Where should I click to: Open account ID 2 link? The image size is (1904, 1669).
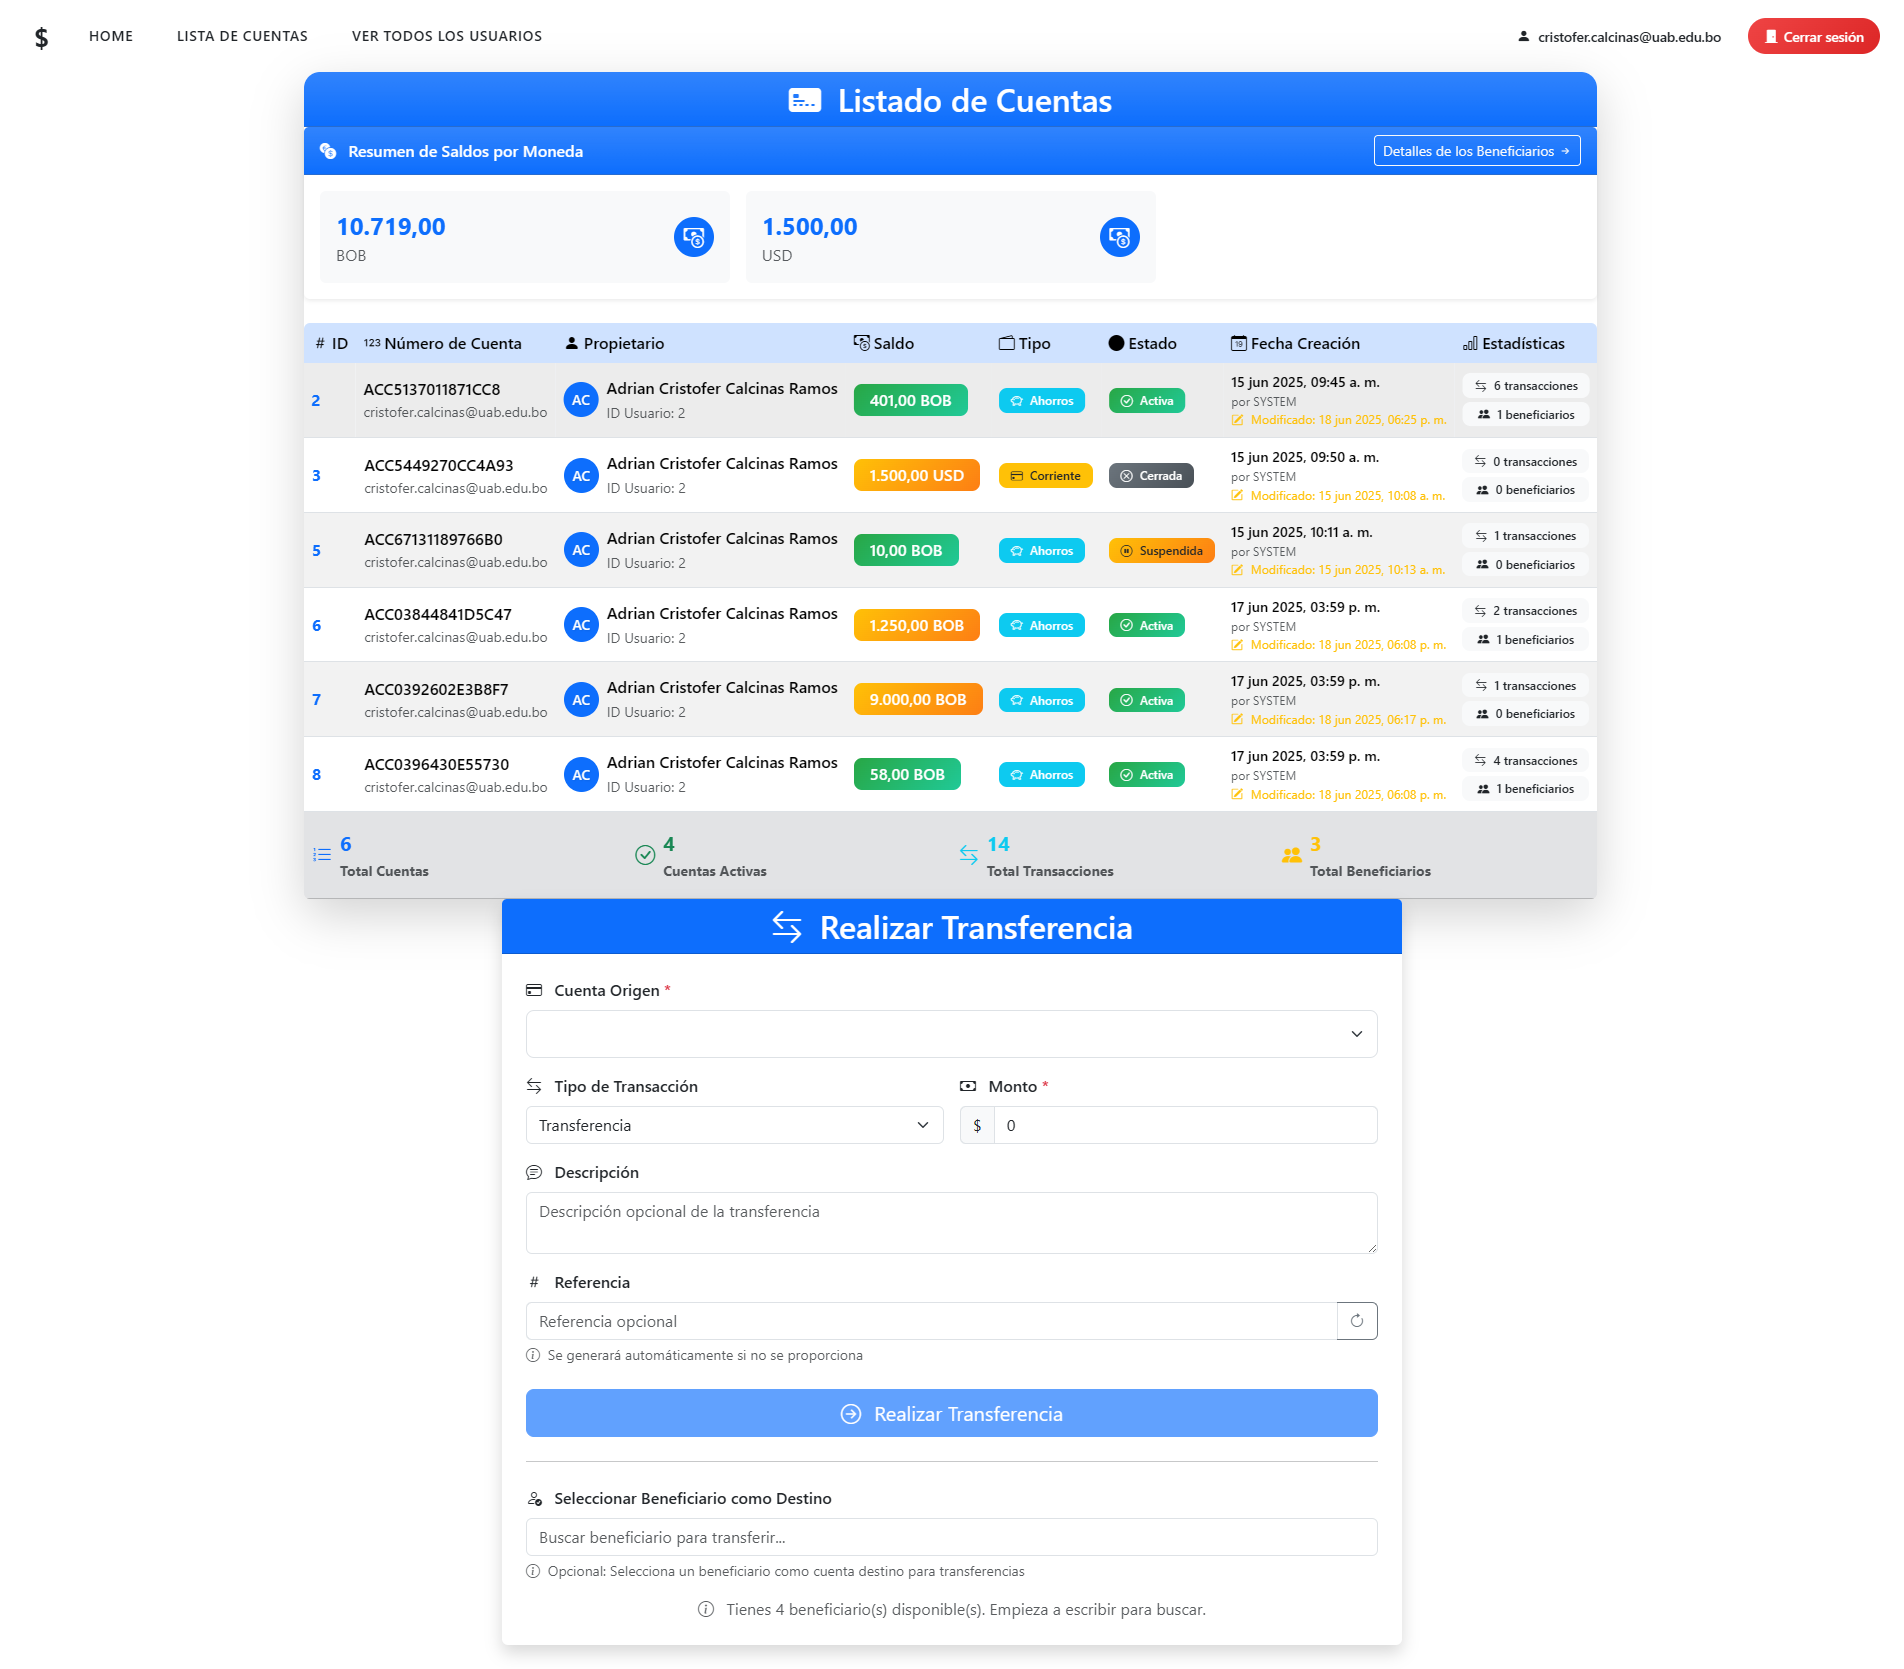click(x=316, y=401)
